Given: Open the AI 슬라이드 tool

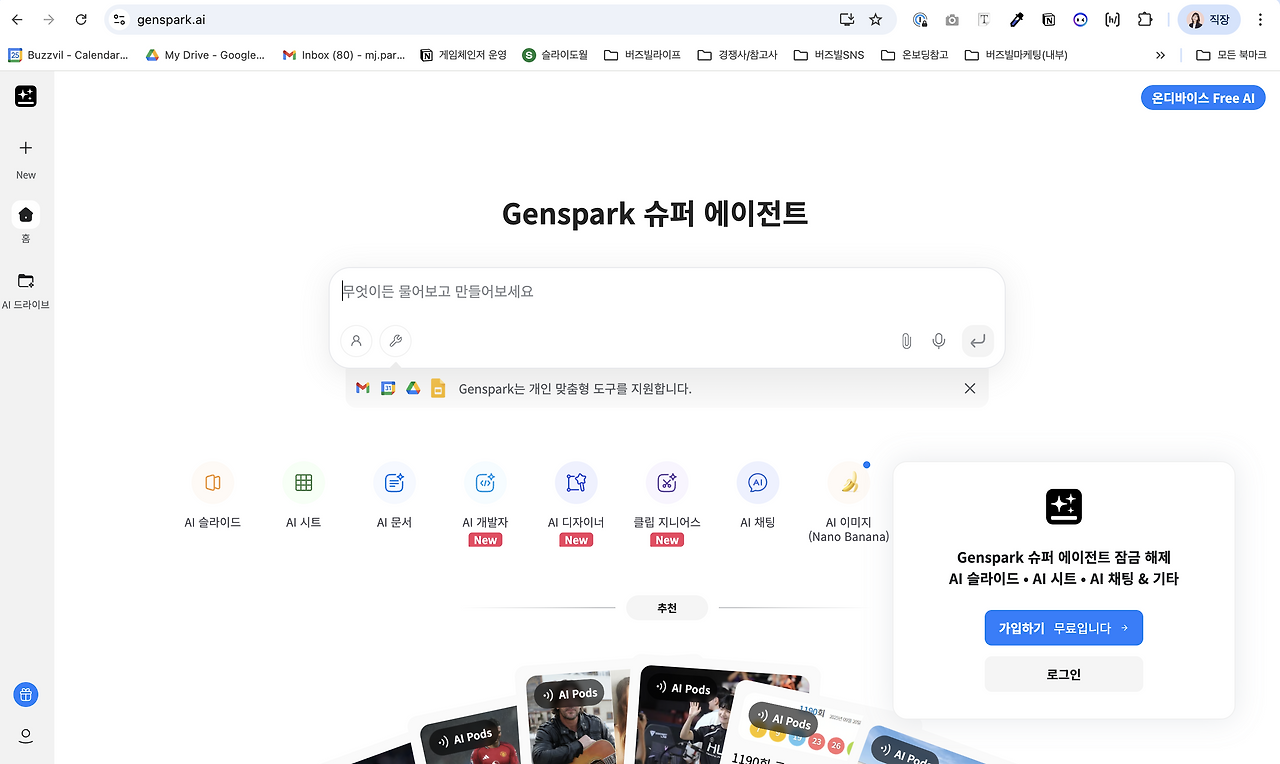Looking at the screenshot, I should click(212, 495).
